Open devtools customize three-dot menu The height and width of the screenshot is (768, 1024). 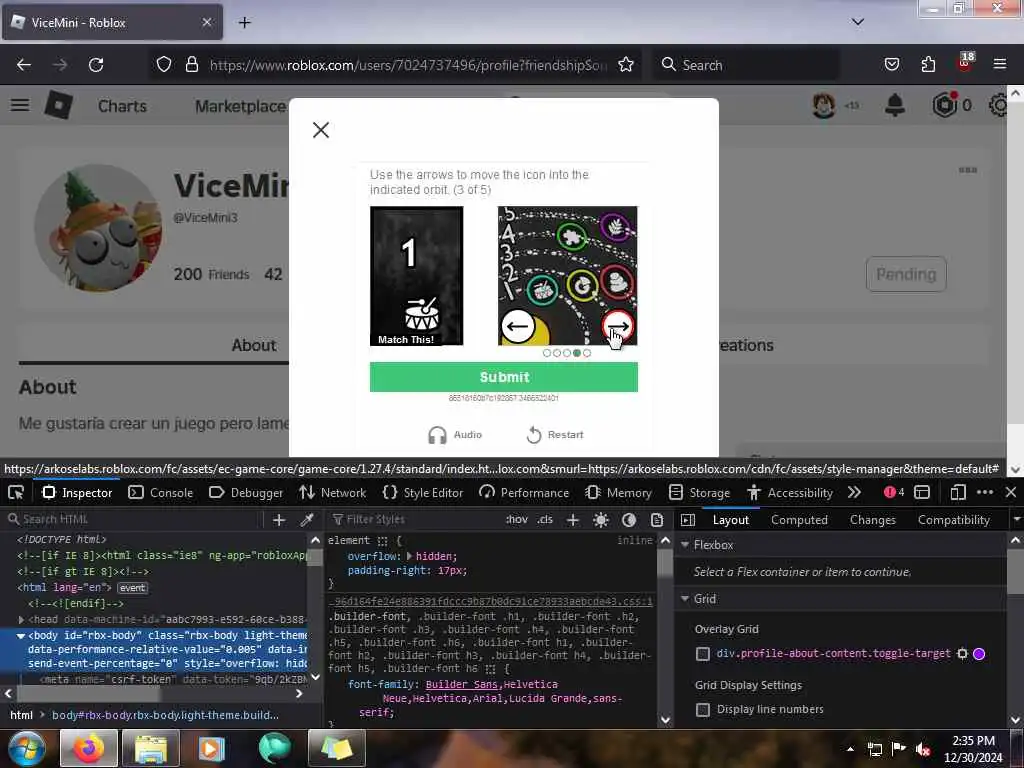click(985, 492)
